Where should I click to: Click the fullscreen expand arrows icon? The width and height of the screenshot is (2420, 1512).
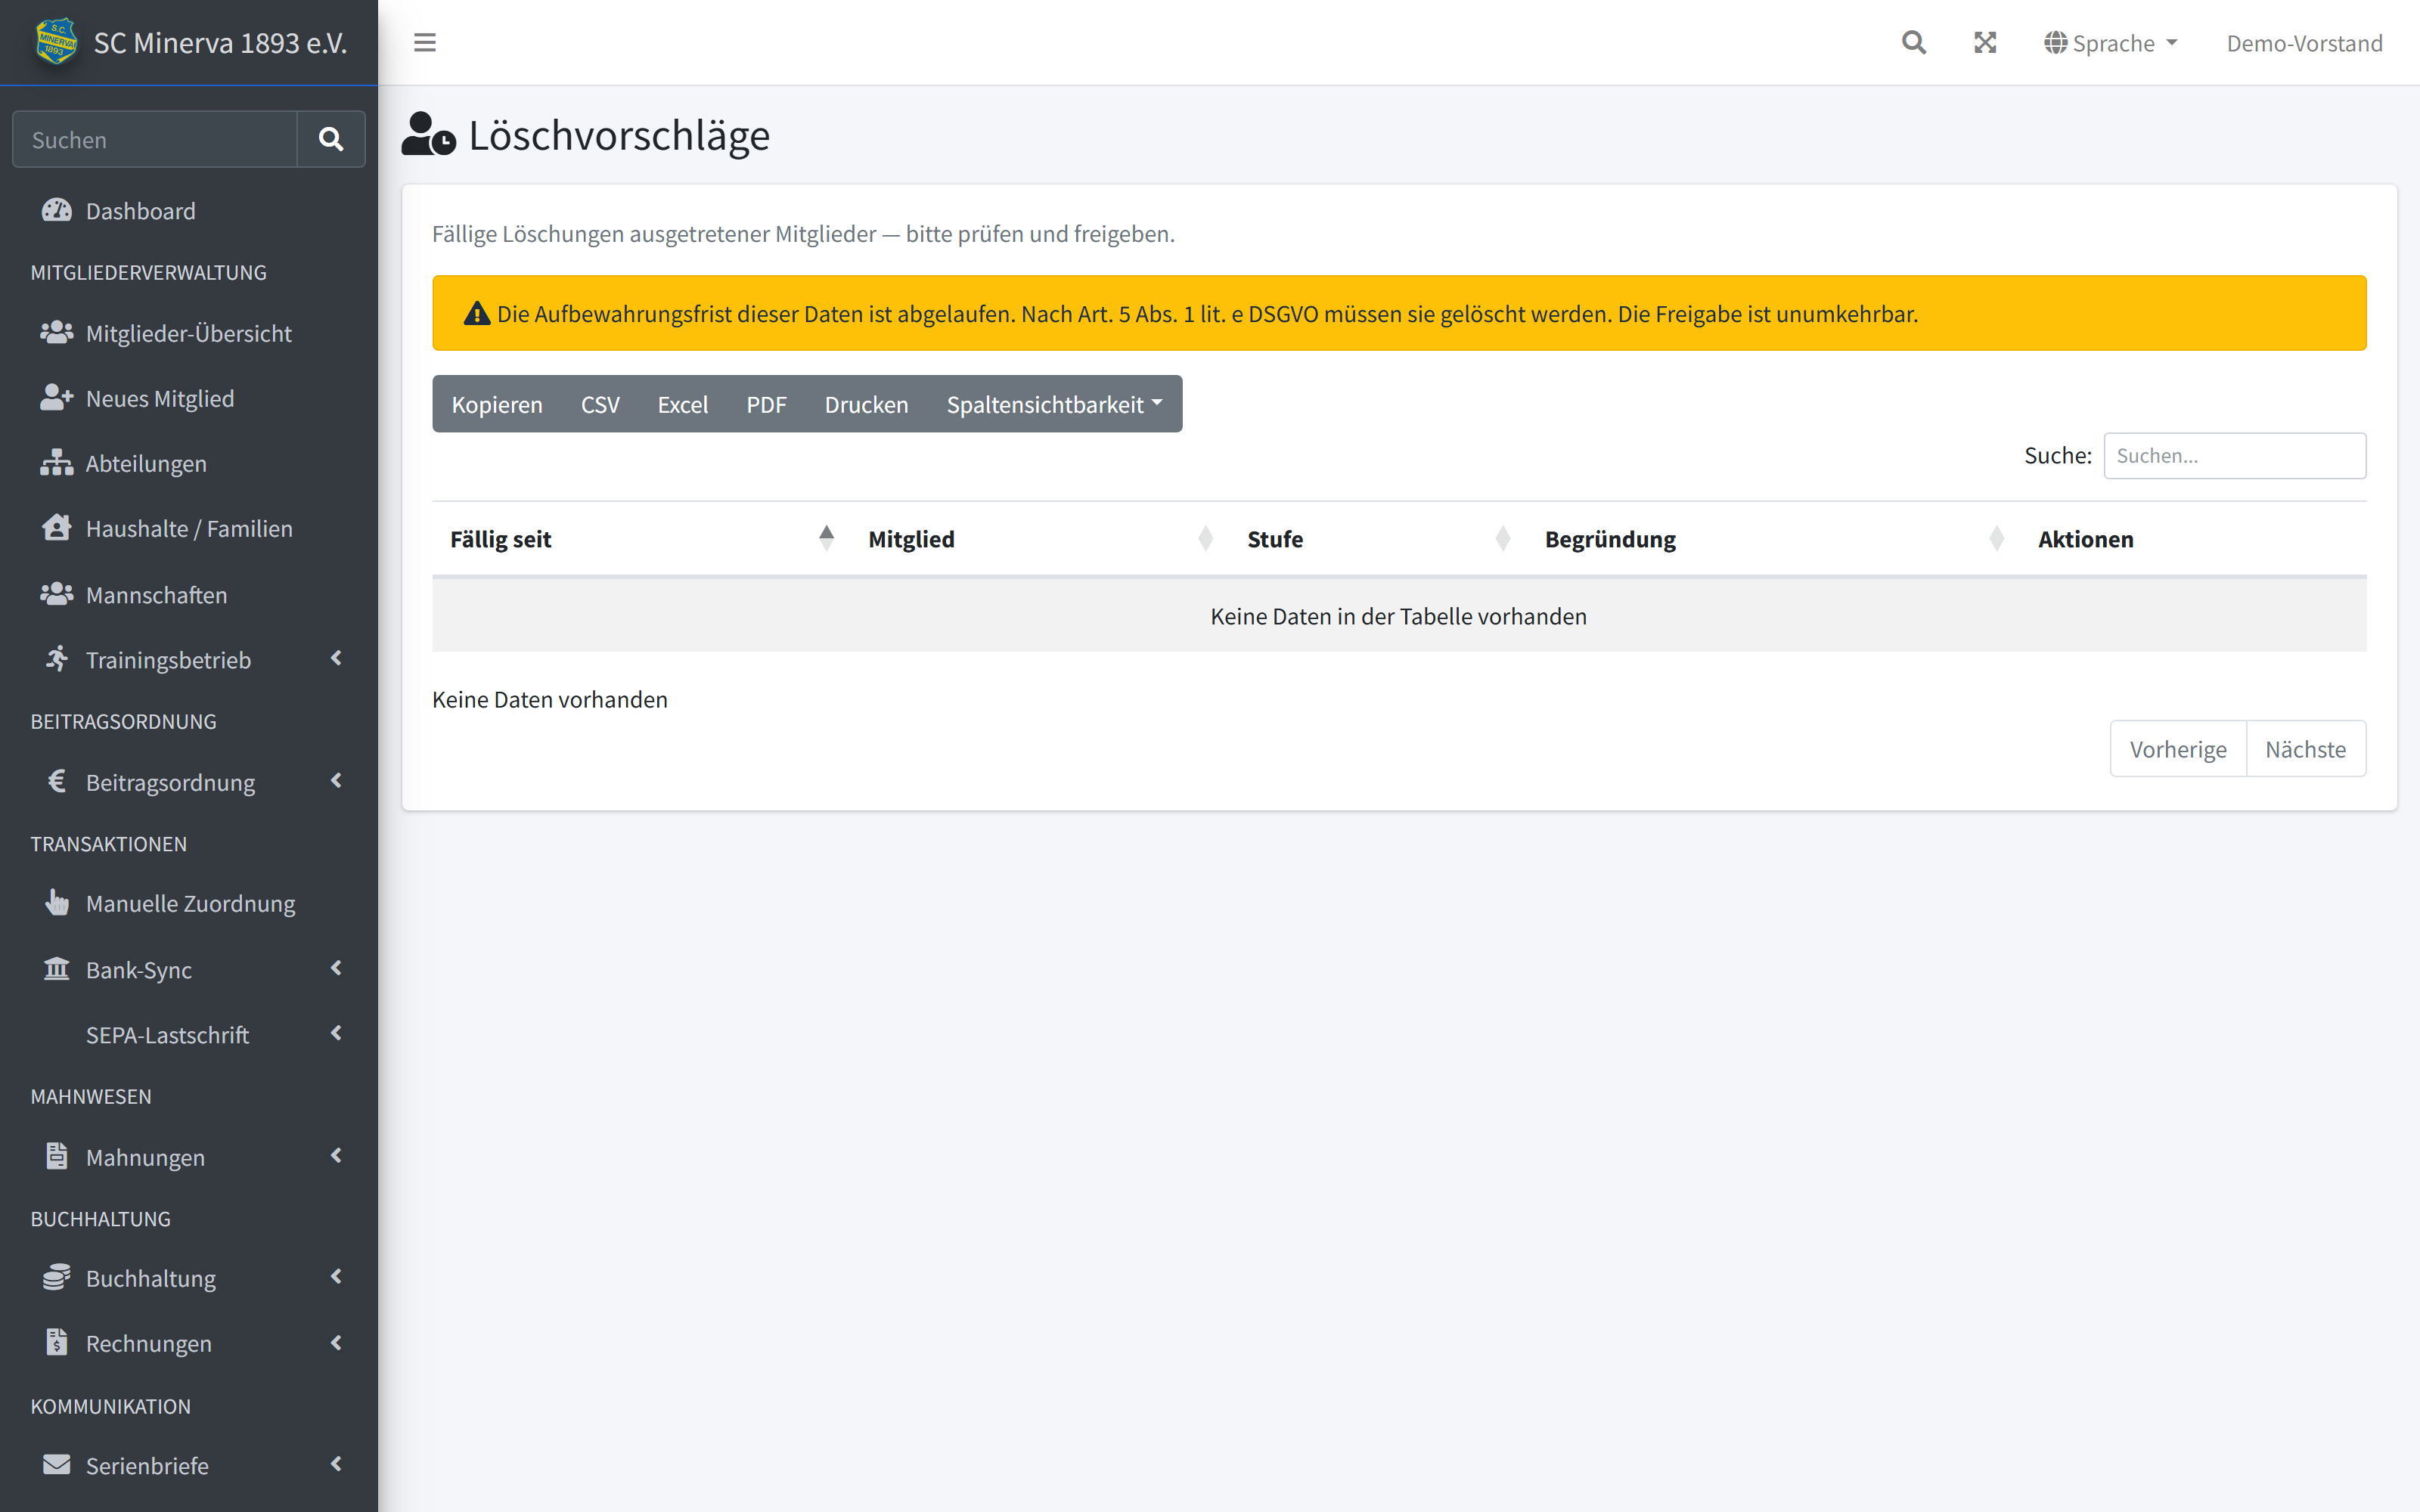[1985, 42]
